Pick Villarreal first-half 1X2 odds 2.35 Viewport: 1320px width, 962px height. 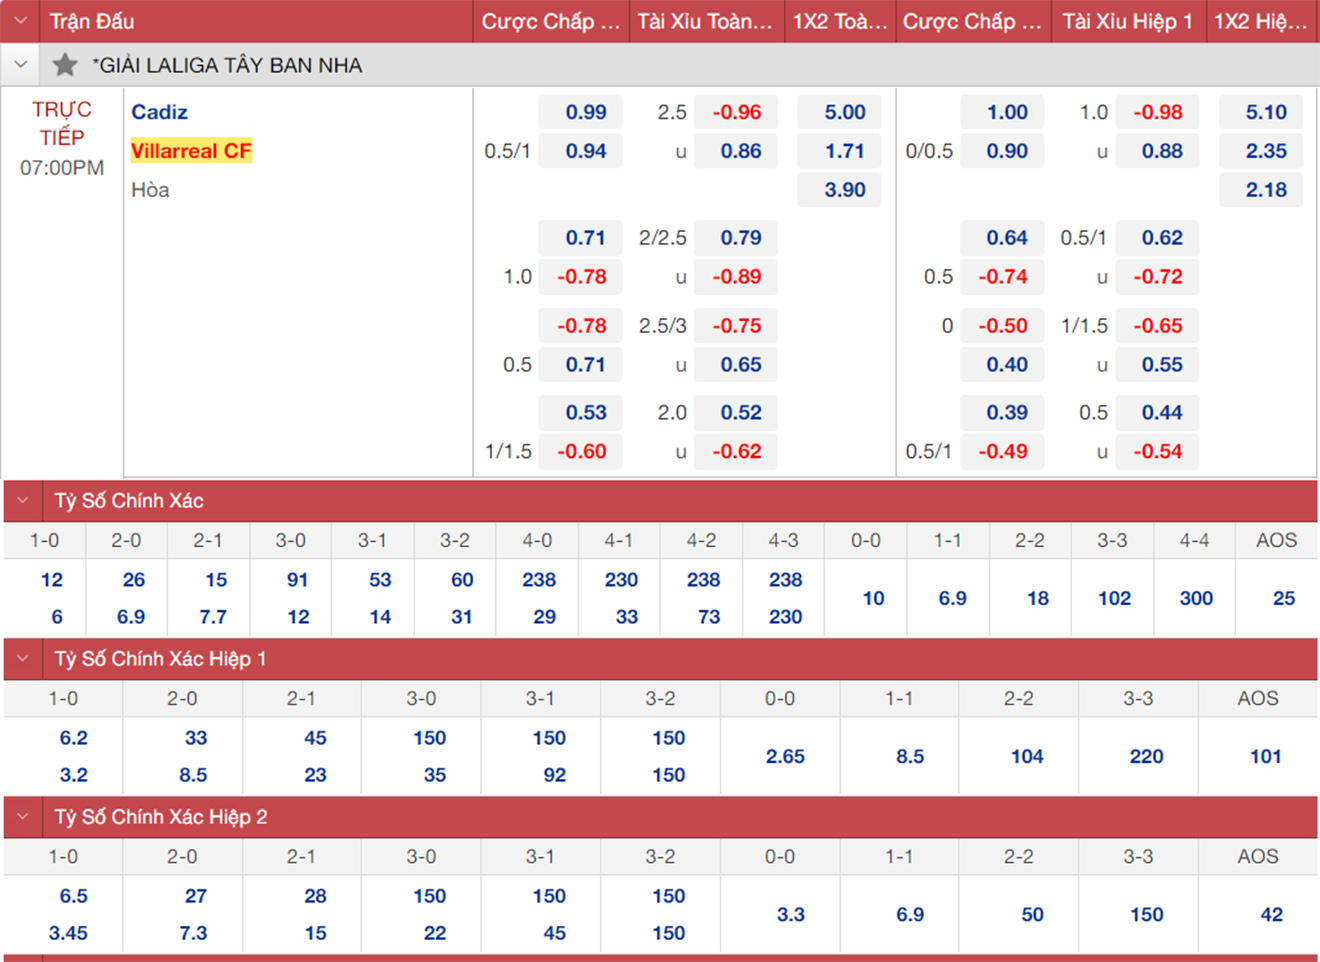pos(1264,151)
